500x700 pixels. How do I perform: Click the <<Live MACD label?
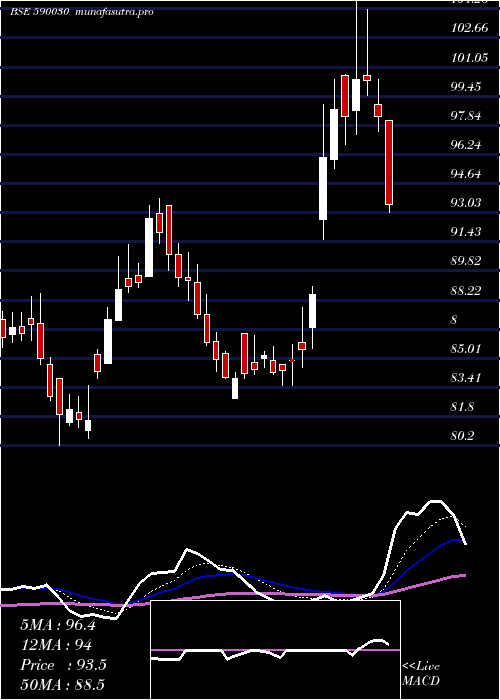coord(421,673)
